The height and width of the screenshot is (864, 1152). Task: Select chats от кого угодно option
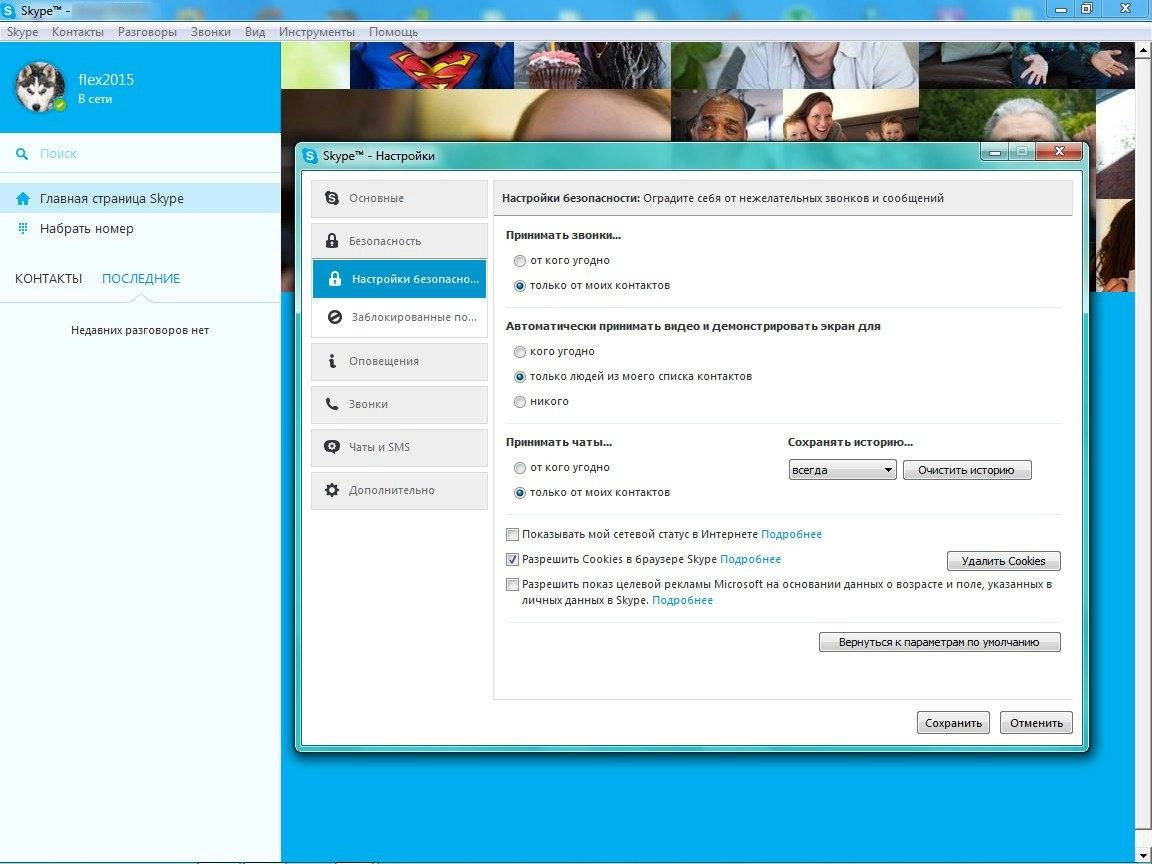[520, 468]
